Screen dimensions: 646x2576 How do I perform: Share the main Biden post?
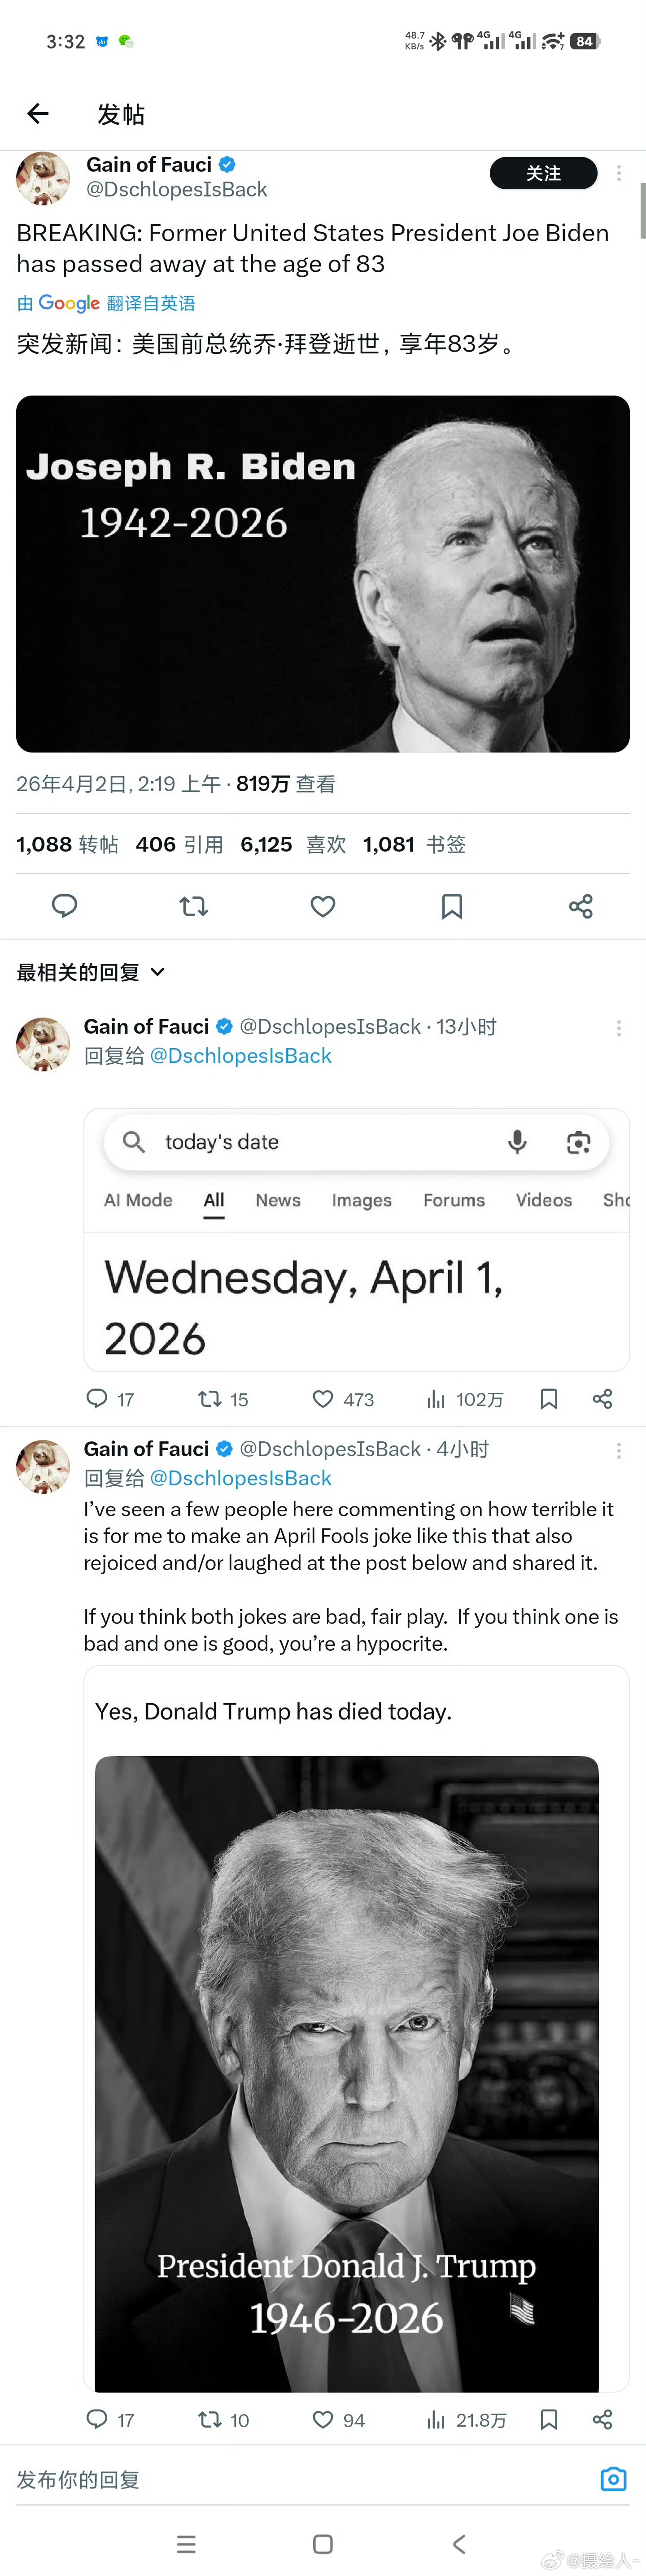point(580,906)
